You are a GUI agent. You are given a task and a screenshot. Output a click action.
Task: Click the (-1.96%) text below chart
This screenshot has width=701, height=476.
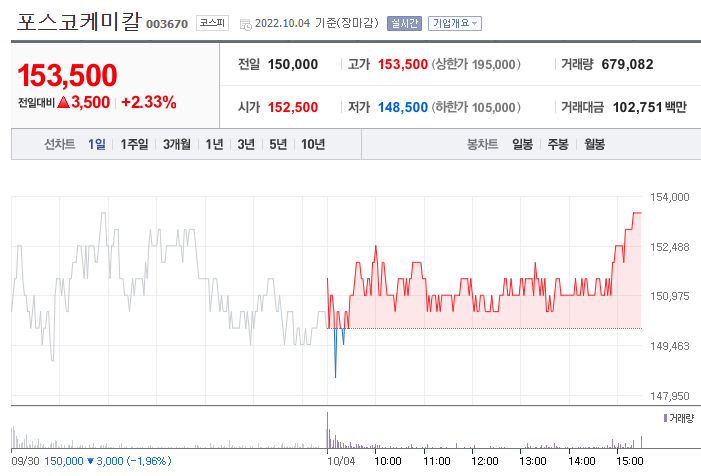(x=149, y=461)
